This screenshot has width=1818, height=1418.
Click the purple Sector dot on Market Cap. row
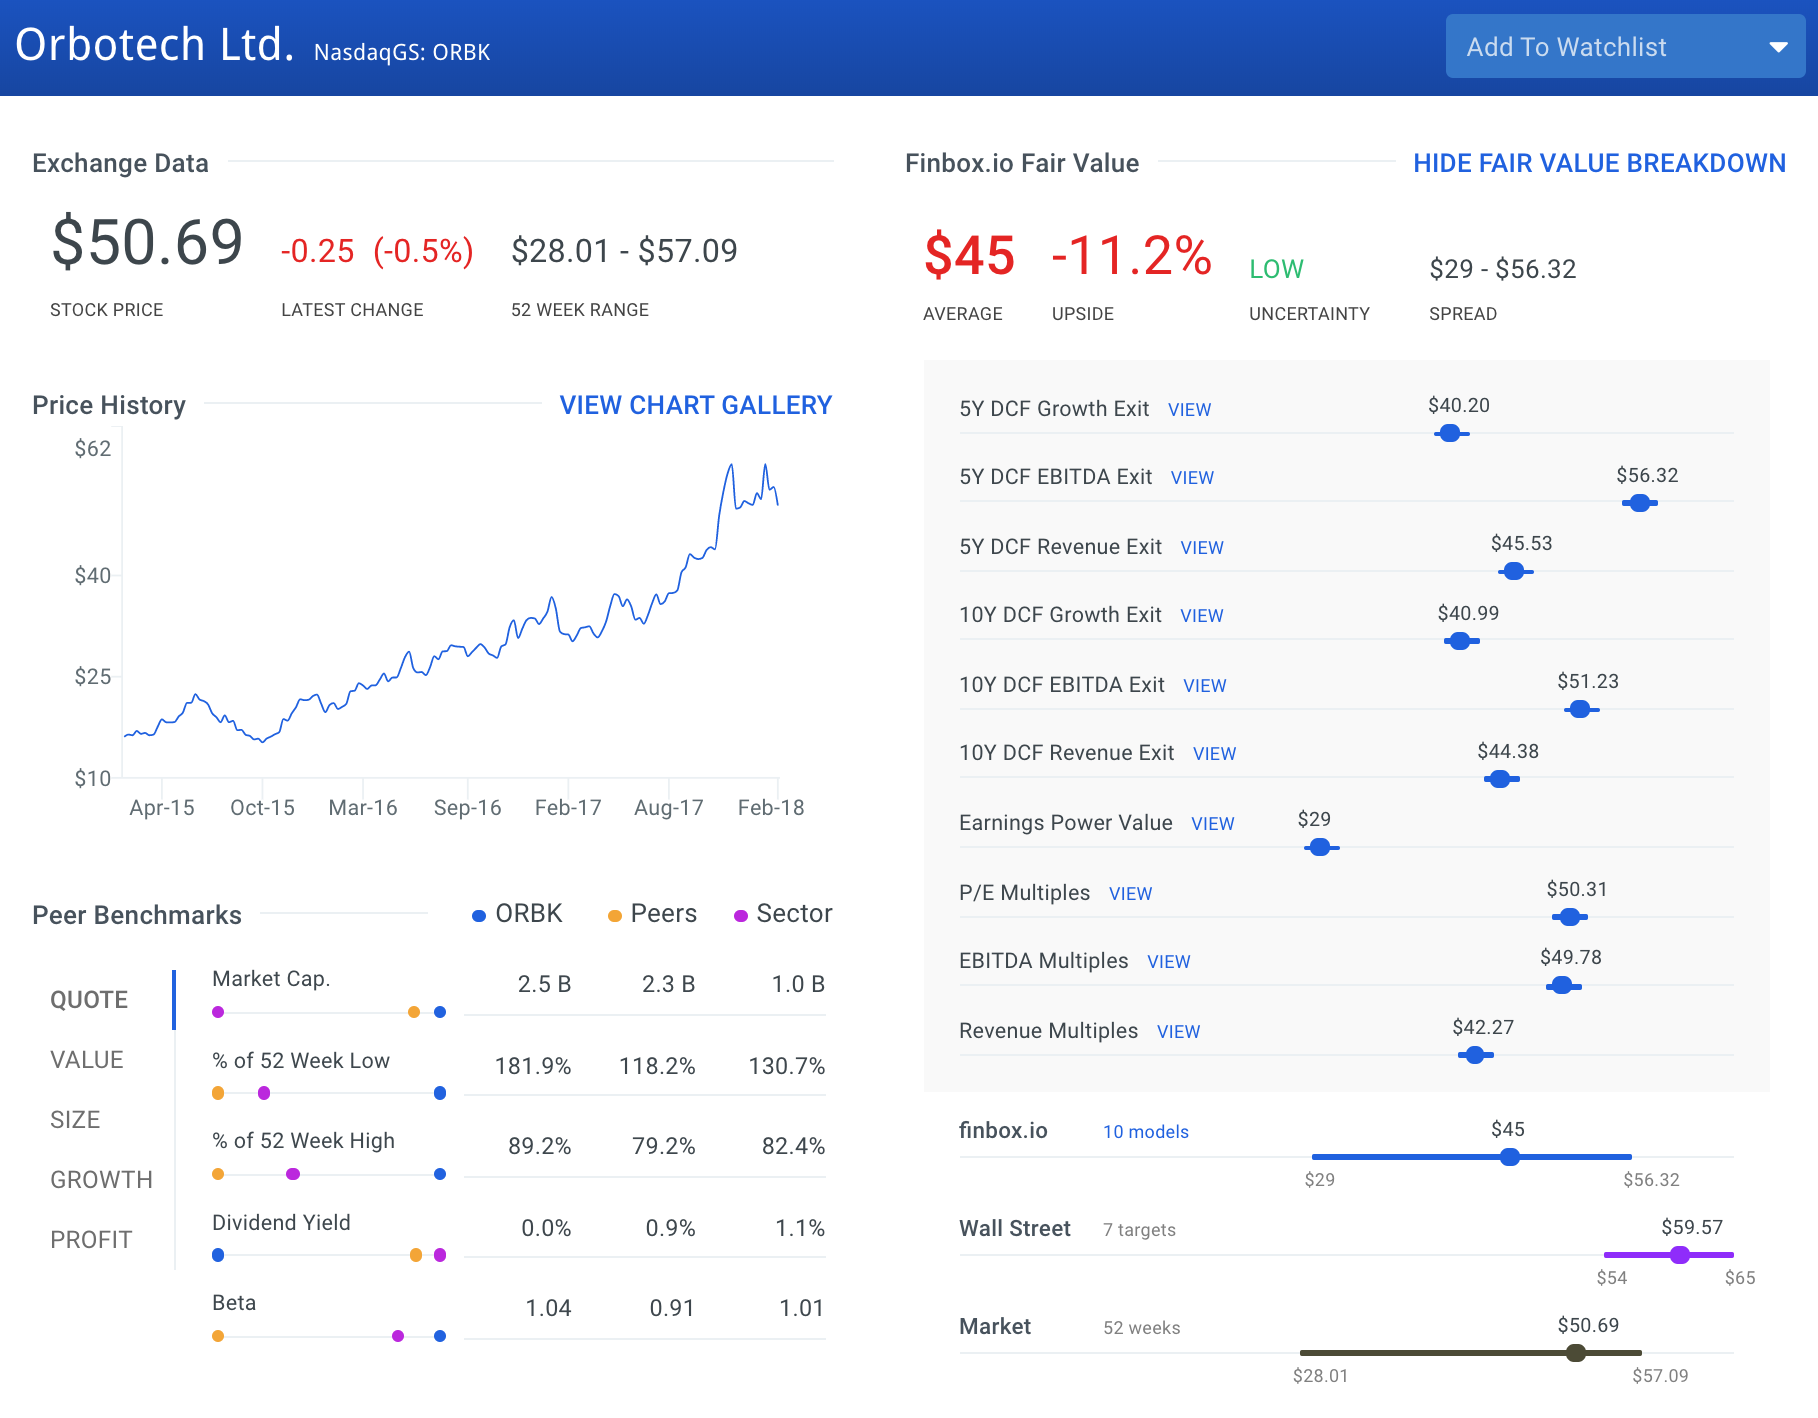coord(218,1012)
